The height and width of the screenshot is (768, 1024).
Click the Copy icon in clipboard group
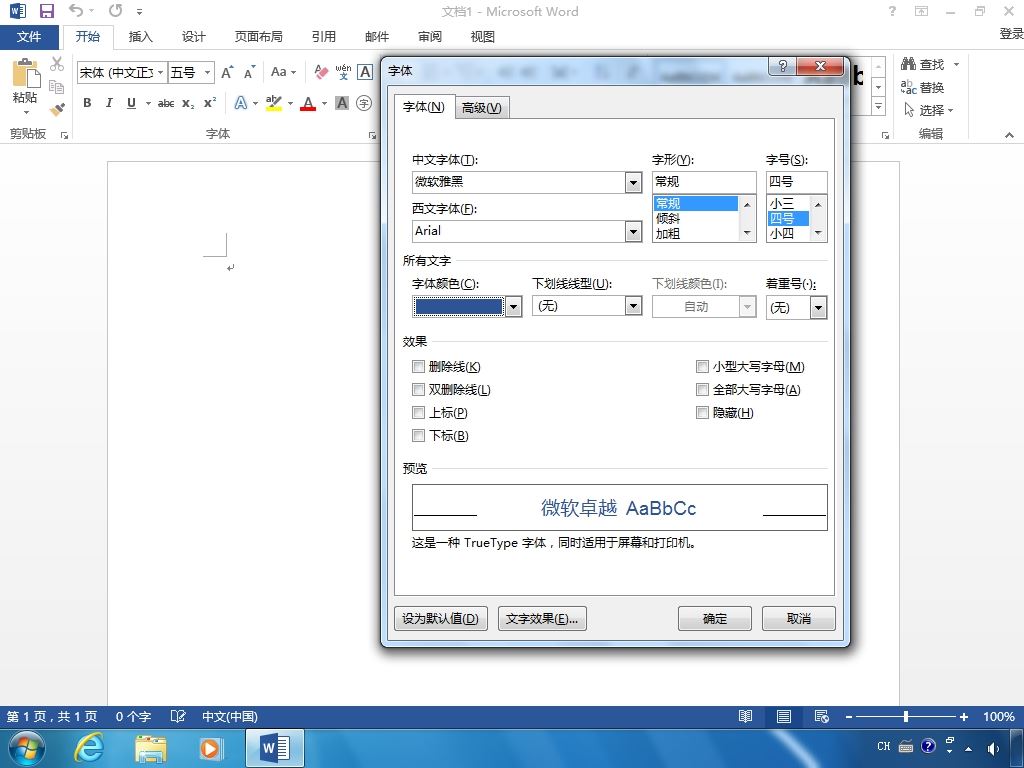[57, 86]
